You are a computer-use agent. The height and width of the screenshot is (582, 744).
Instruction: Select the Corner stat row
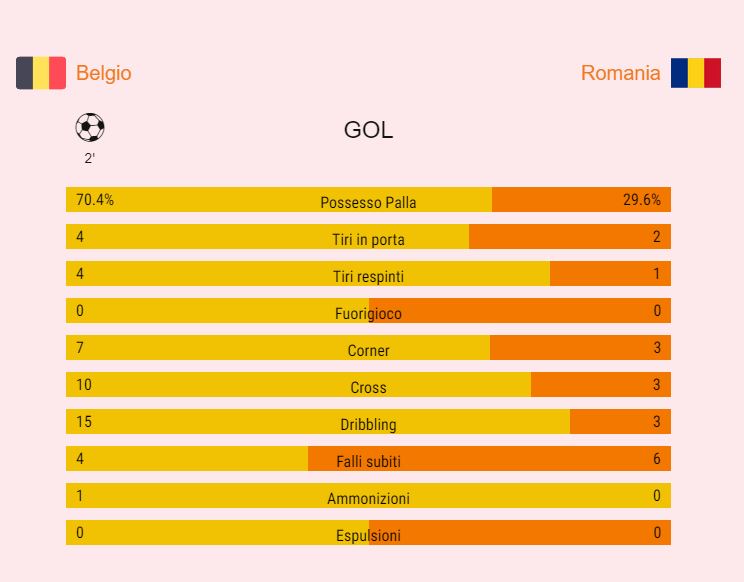(368, 350)
